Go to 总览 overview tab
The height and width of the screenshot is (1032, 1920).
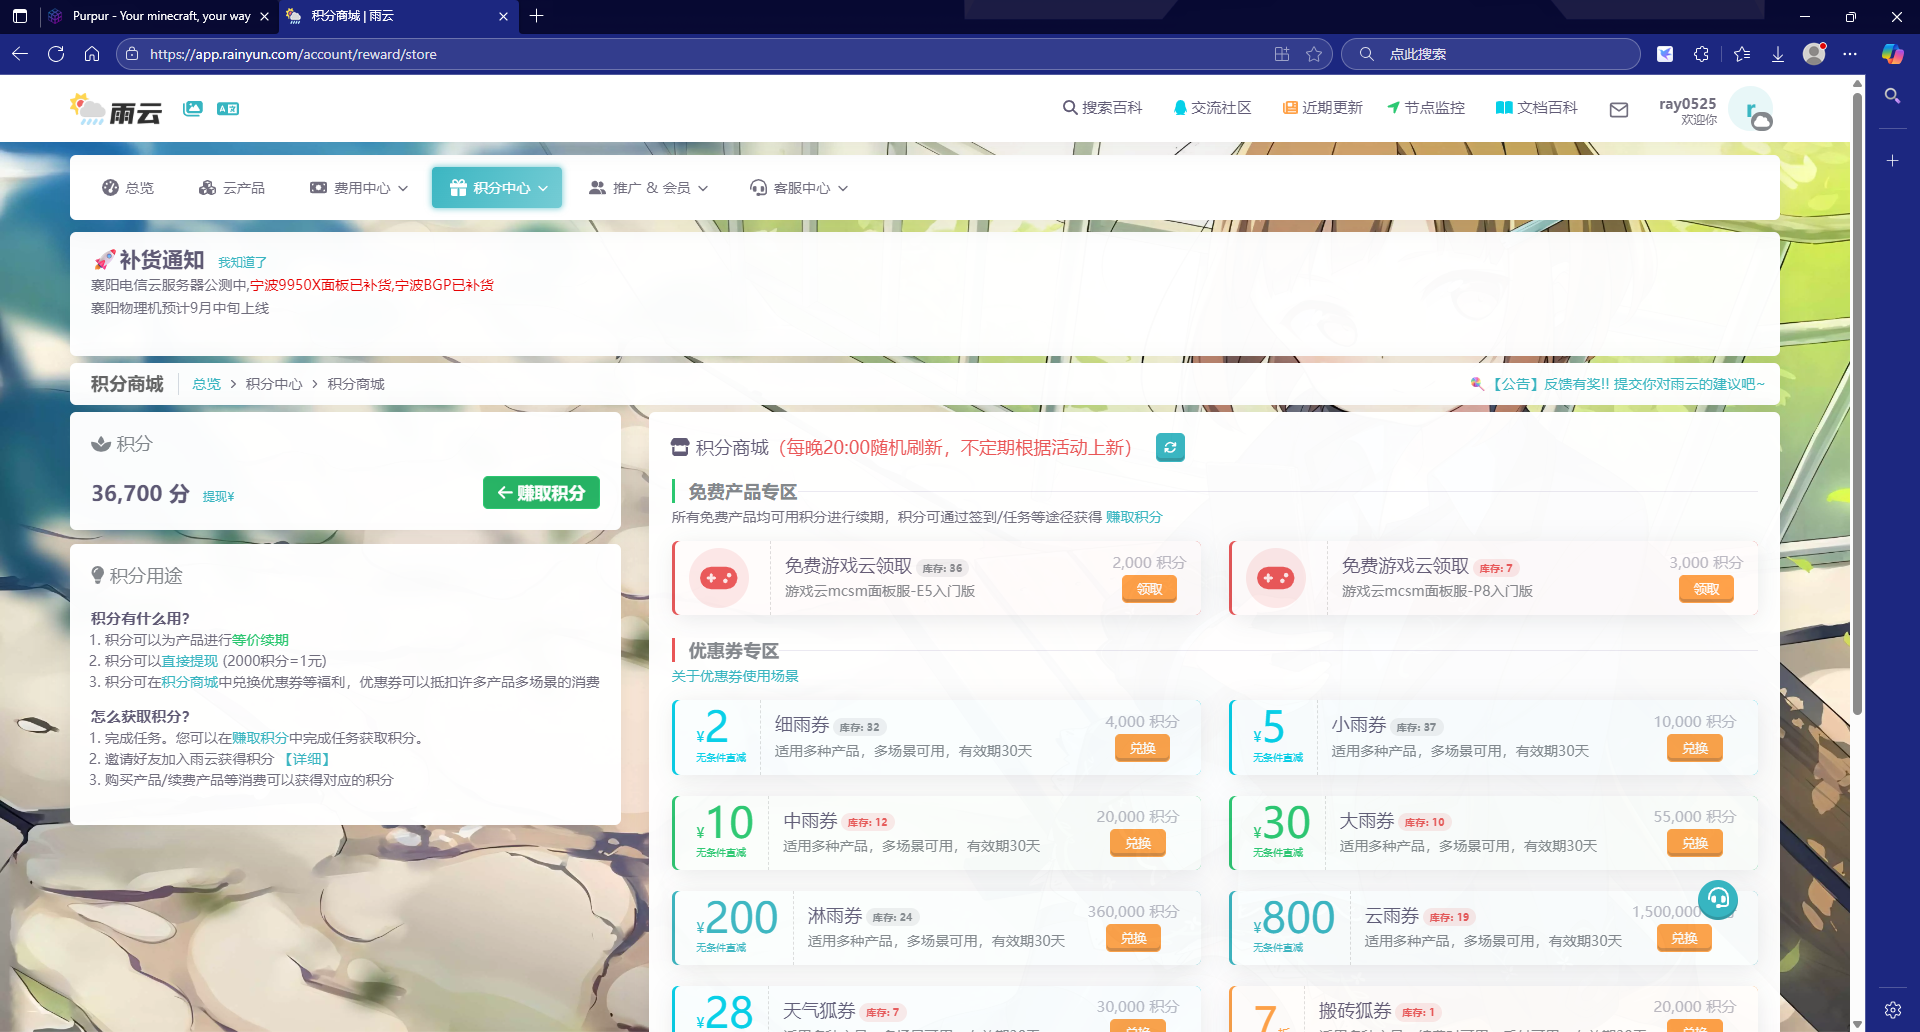coord(128,188)
